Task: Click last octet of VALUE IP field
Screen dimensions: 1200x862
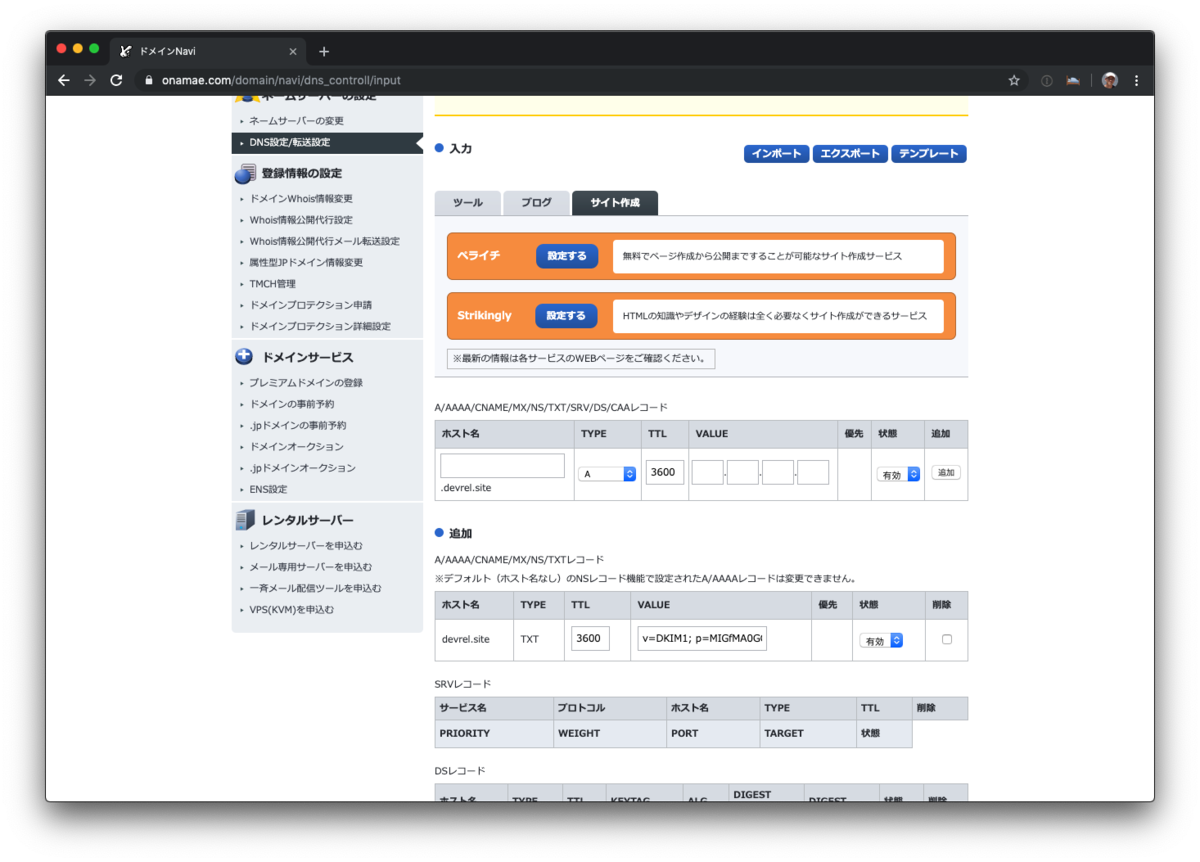Action: (x=813, y=472)
